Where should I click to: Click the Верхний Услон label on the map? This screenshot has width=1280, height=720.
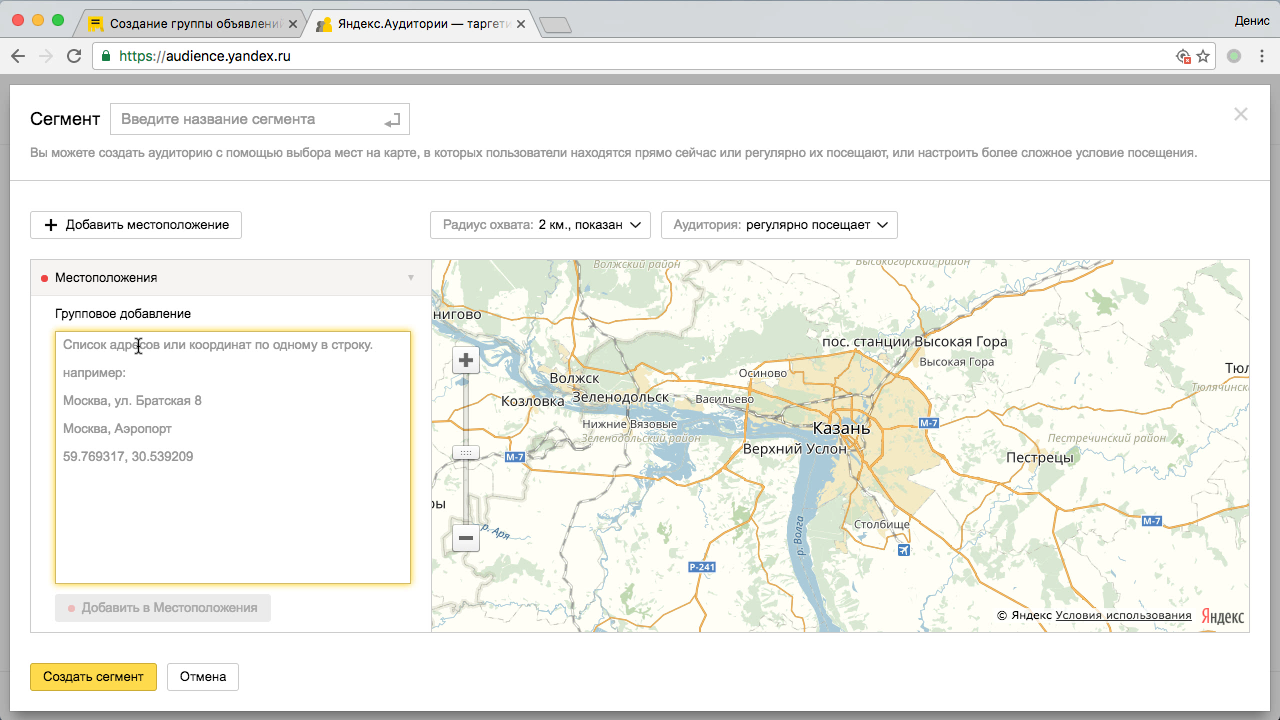tap(795, 449)
